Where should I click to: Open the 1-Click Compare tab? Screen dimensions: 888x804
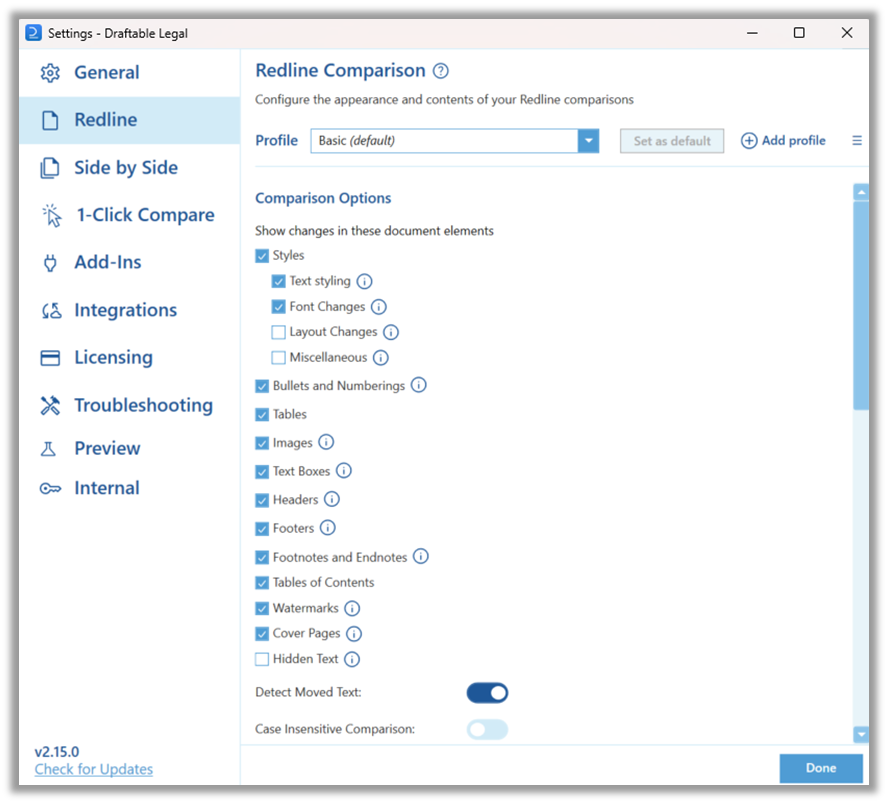(130, 215)
